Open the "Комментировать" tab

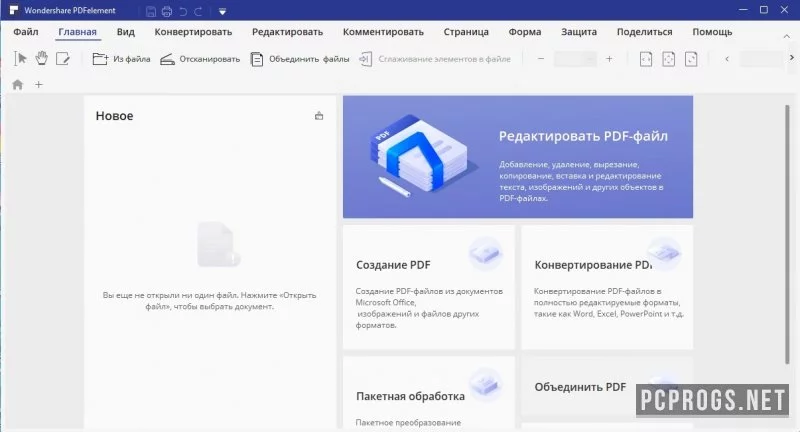coord(383,32)
